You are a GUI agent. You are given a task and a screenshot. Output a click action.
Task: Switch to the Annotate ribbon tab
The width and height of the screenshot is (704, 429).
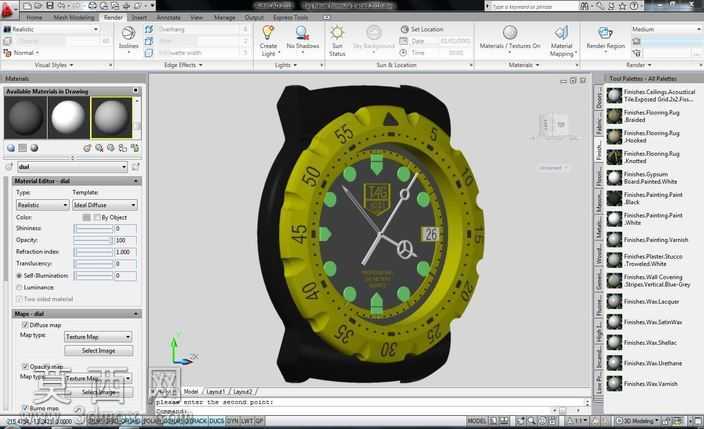coord(168,18)
